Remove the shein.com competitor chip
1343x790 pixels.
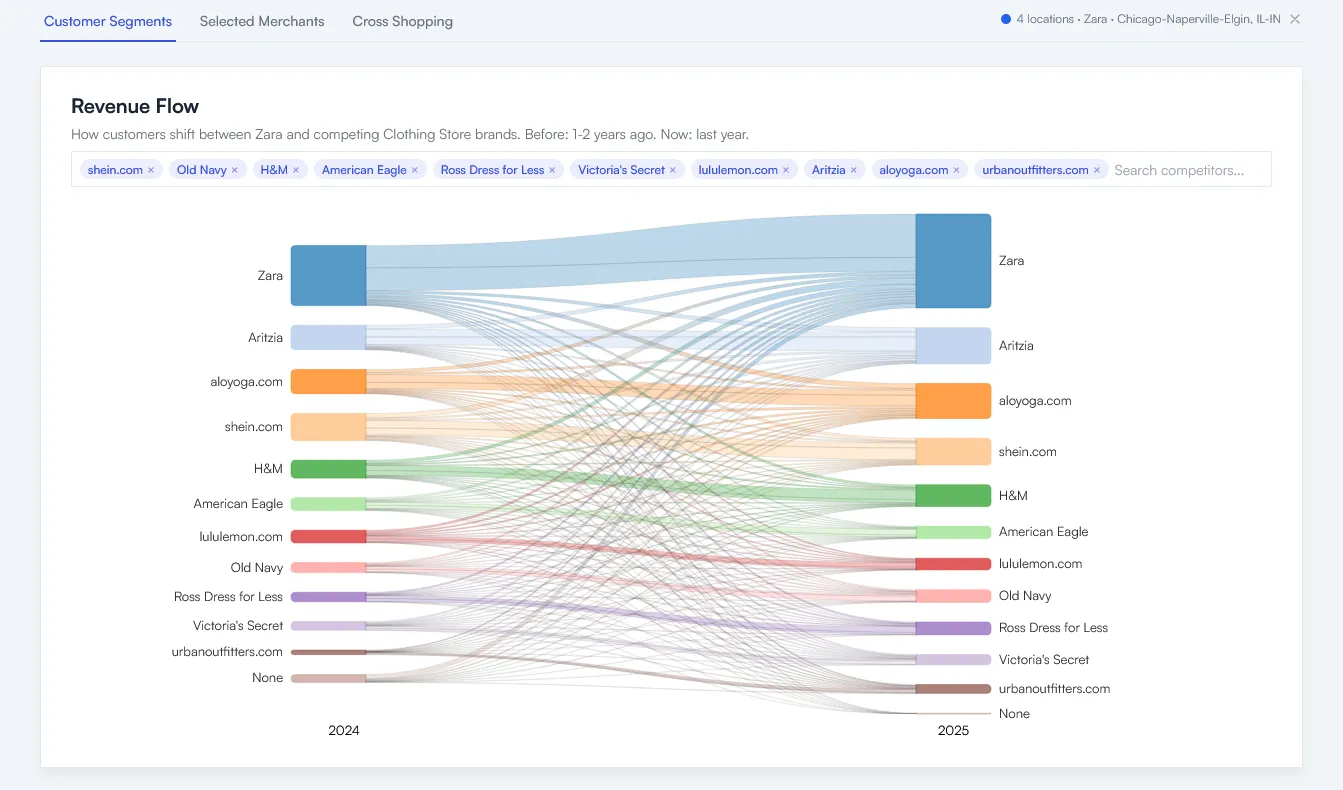151,170
